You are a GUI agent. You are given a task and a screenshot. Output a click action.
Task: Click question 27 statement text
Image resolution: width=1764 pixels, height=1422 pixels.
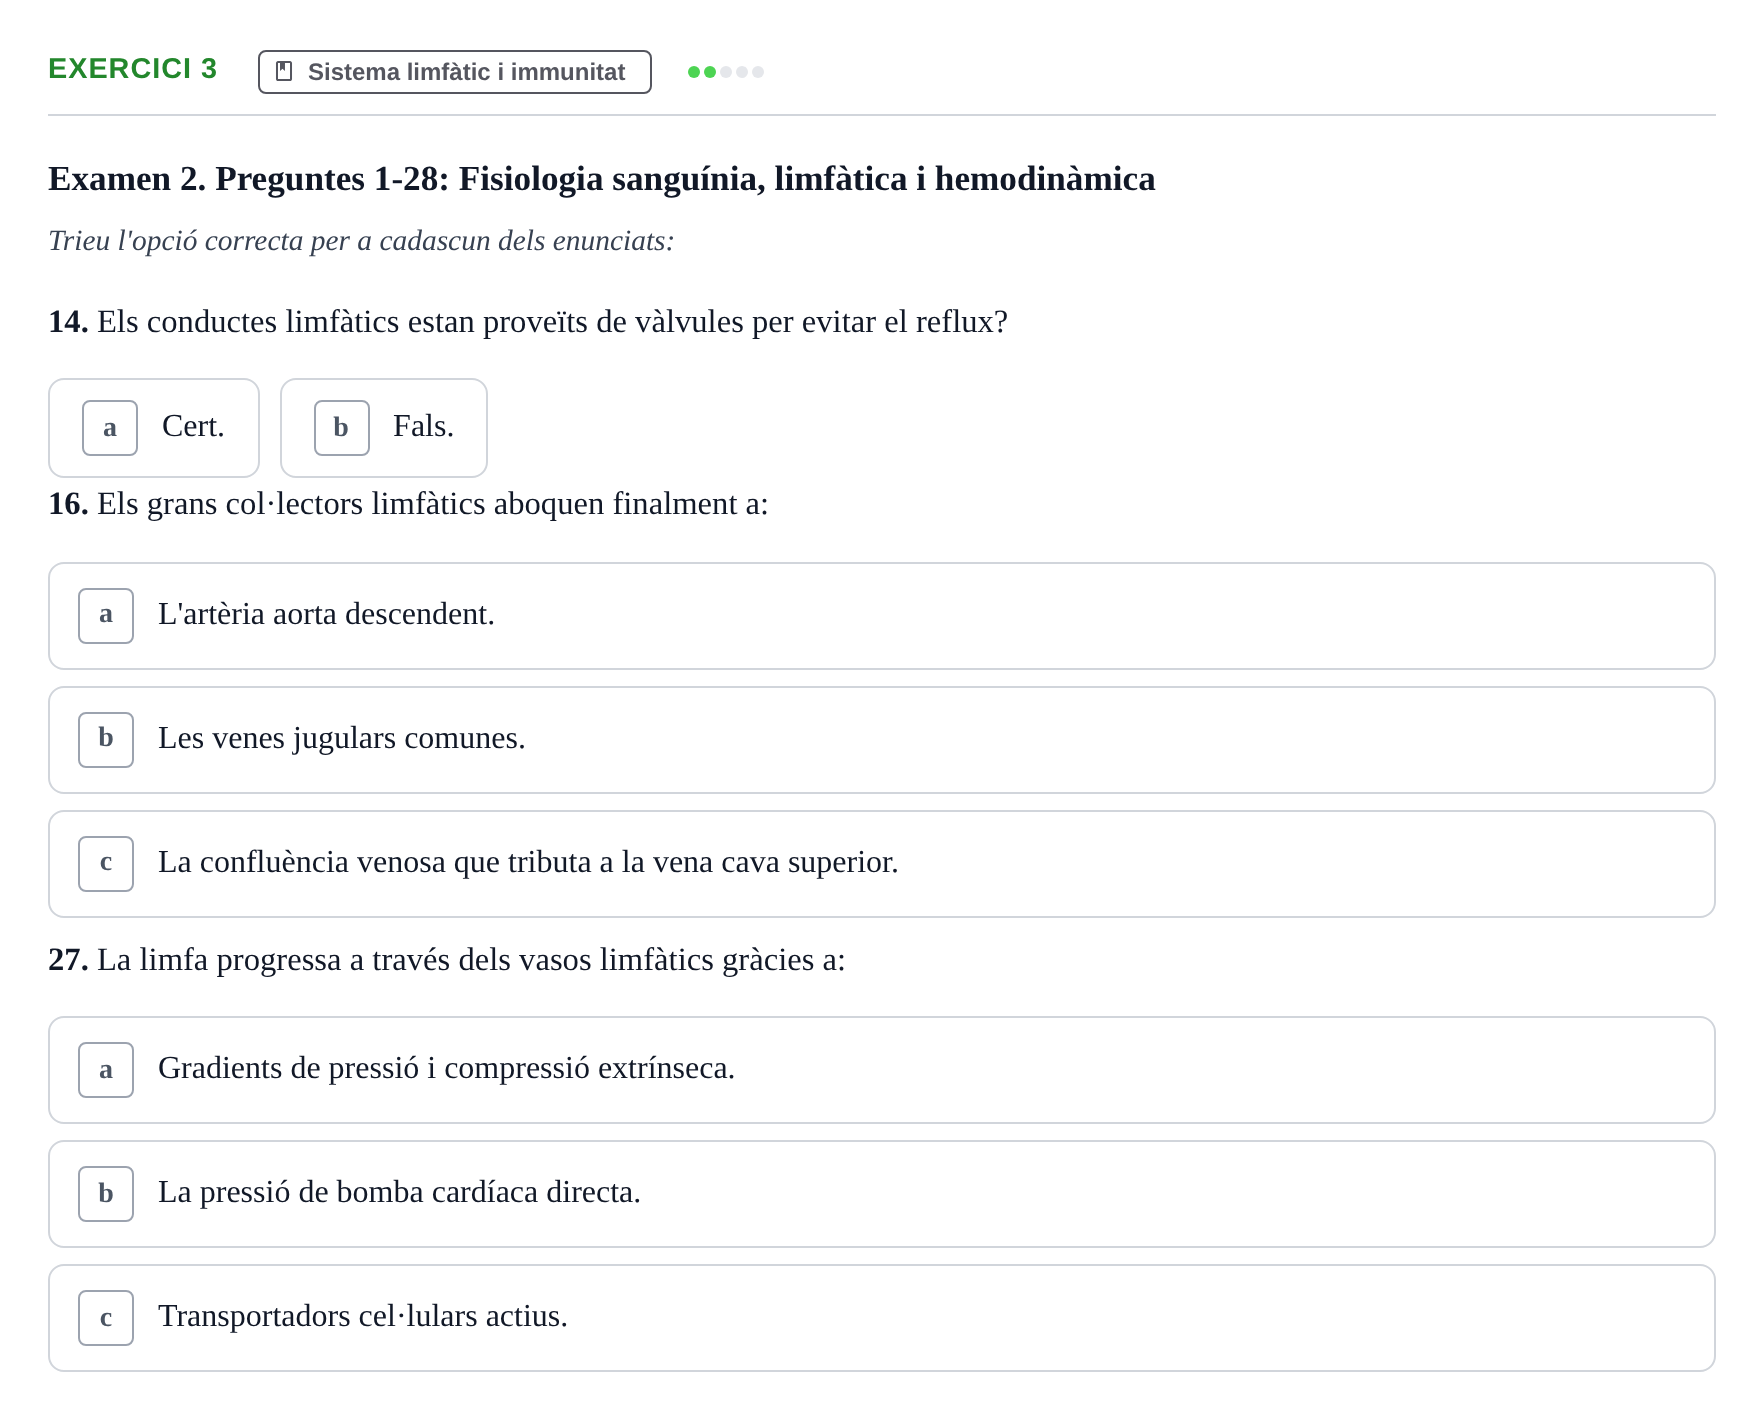point(447,960)
